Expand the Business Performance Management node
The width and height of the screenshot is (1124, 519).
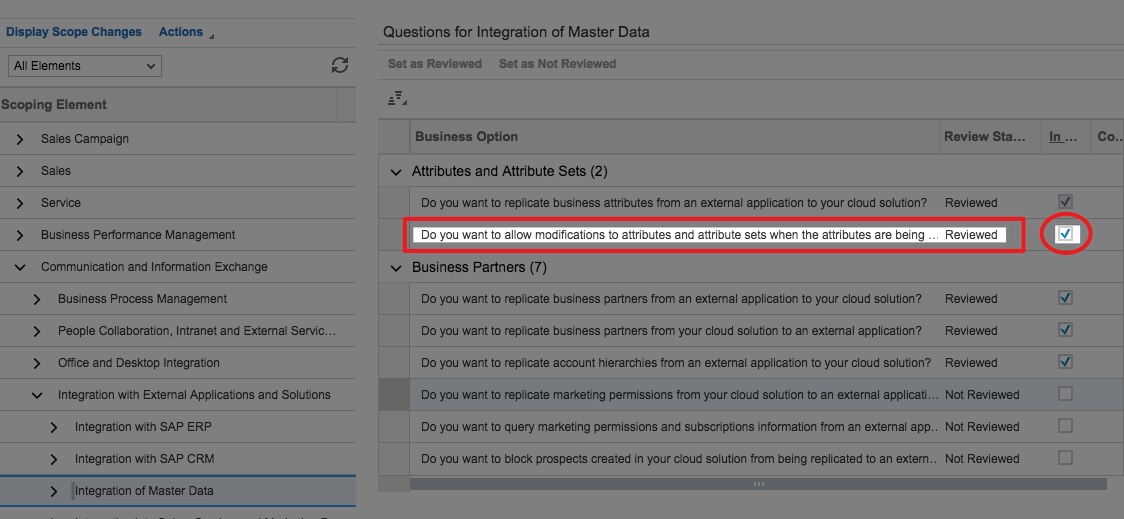(20, 235)
